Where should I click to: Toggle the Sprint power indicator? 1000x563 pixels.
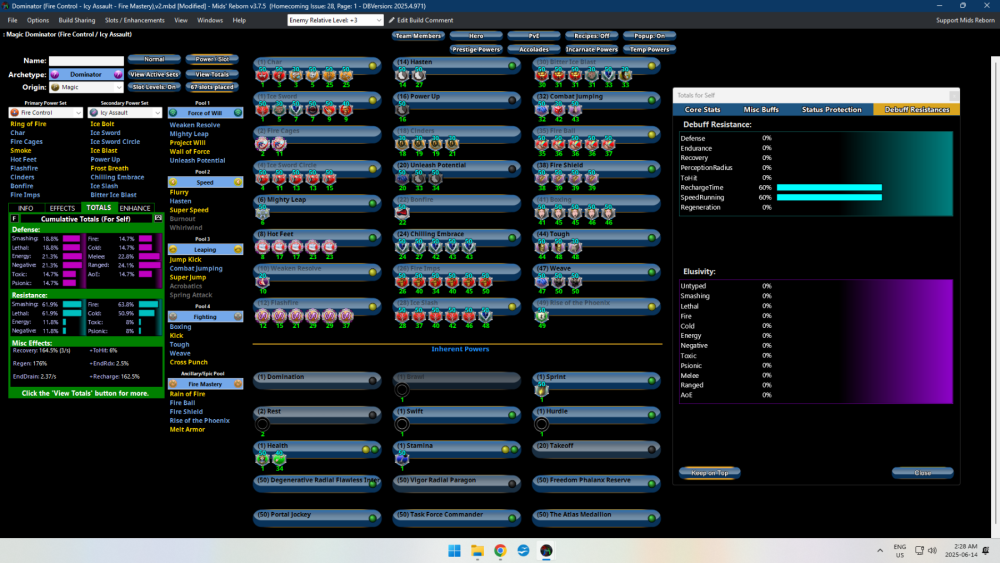(x=652, y=381)
